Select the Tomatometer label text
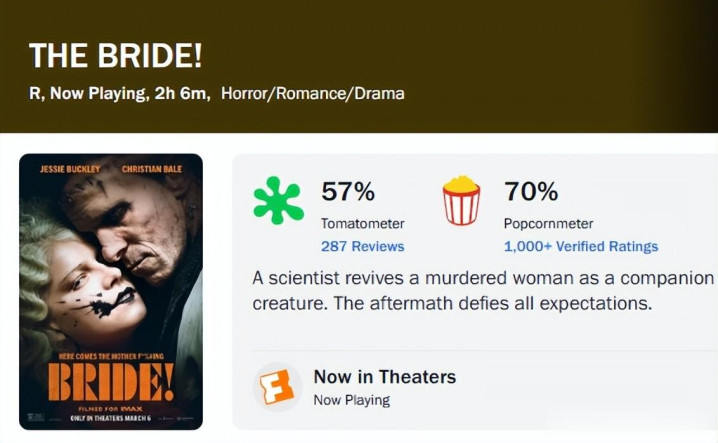 coord(361,223)
